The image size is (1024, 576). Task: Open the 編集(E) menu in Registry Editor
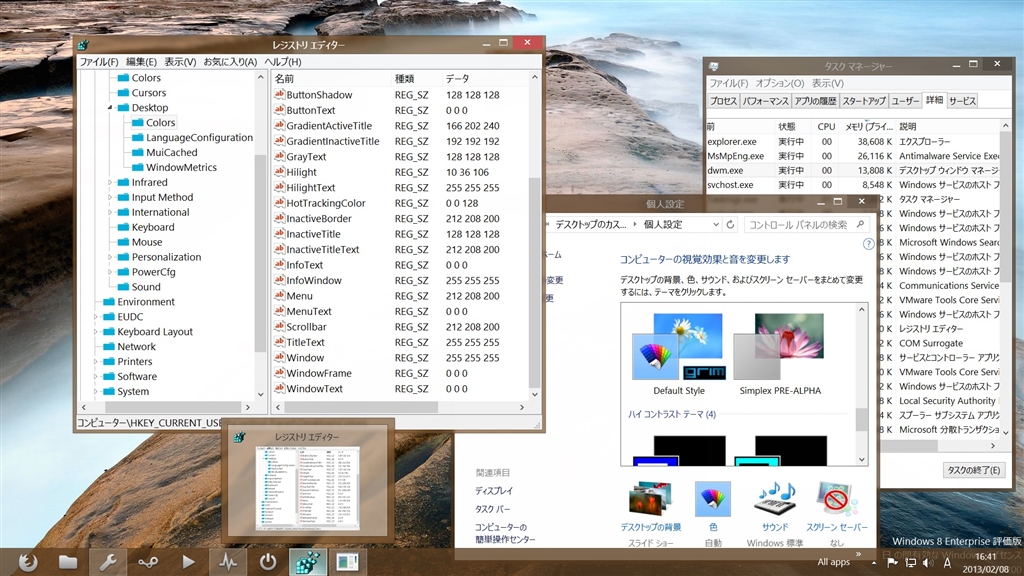141,62
